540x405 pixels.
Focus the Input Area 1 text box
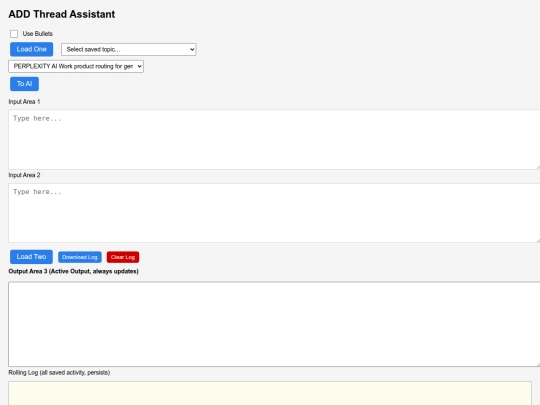click(274, 139)
